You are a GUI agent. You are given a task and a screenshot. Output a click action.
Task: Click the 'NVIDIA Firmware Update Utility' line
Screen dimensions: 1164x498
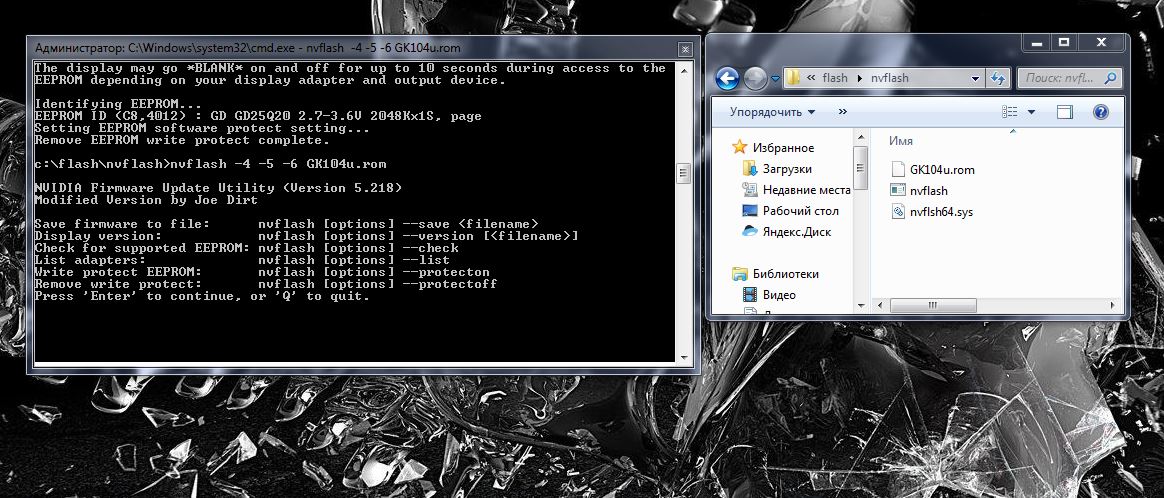pyautogui.click(x=218, y=189)
